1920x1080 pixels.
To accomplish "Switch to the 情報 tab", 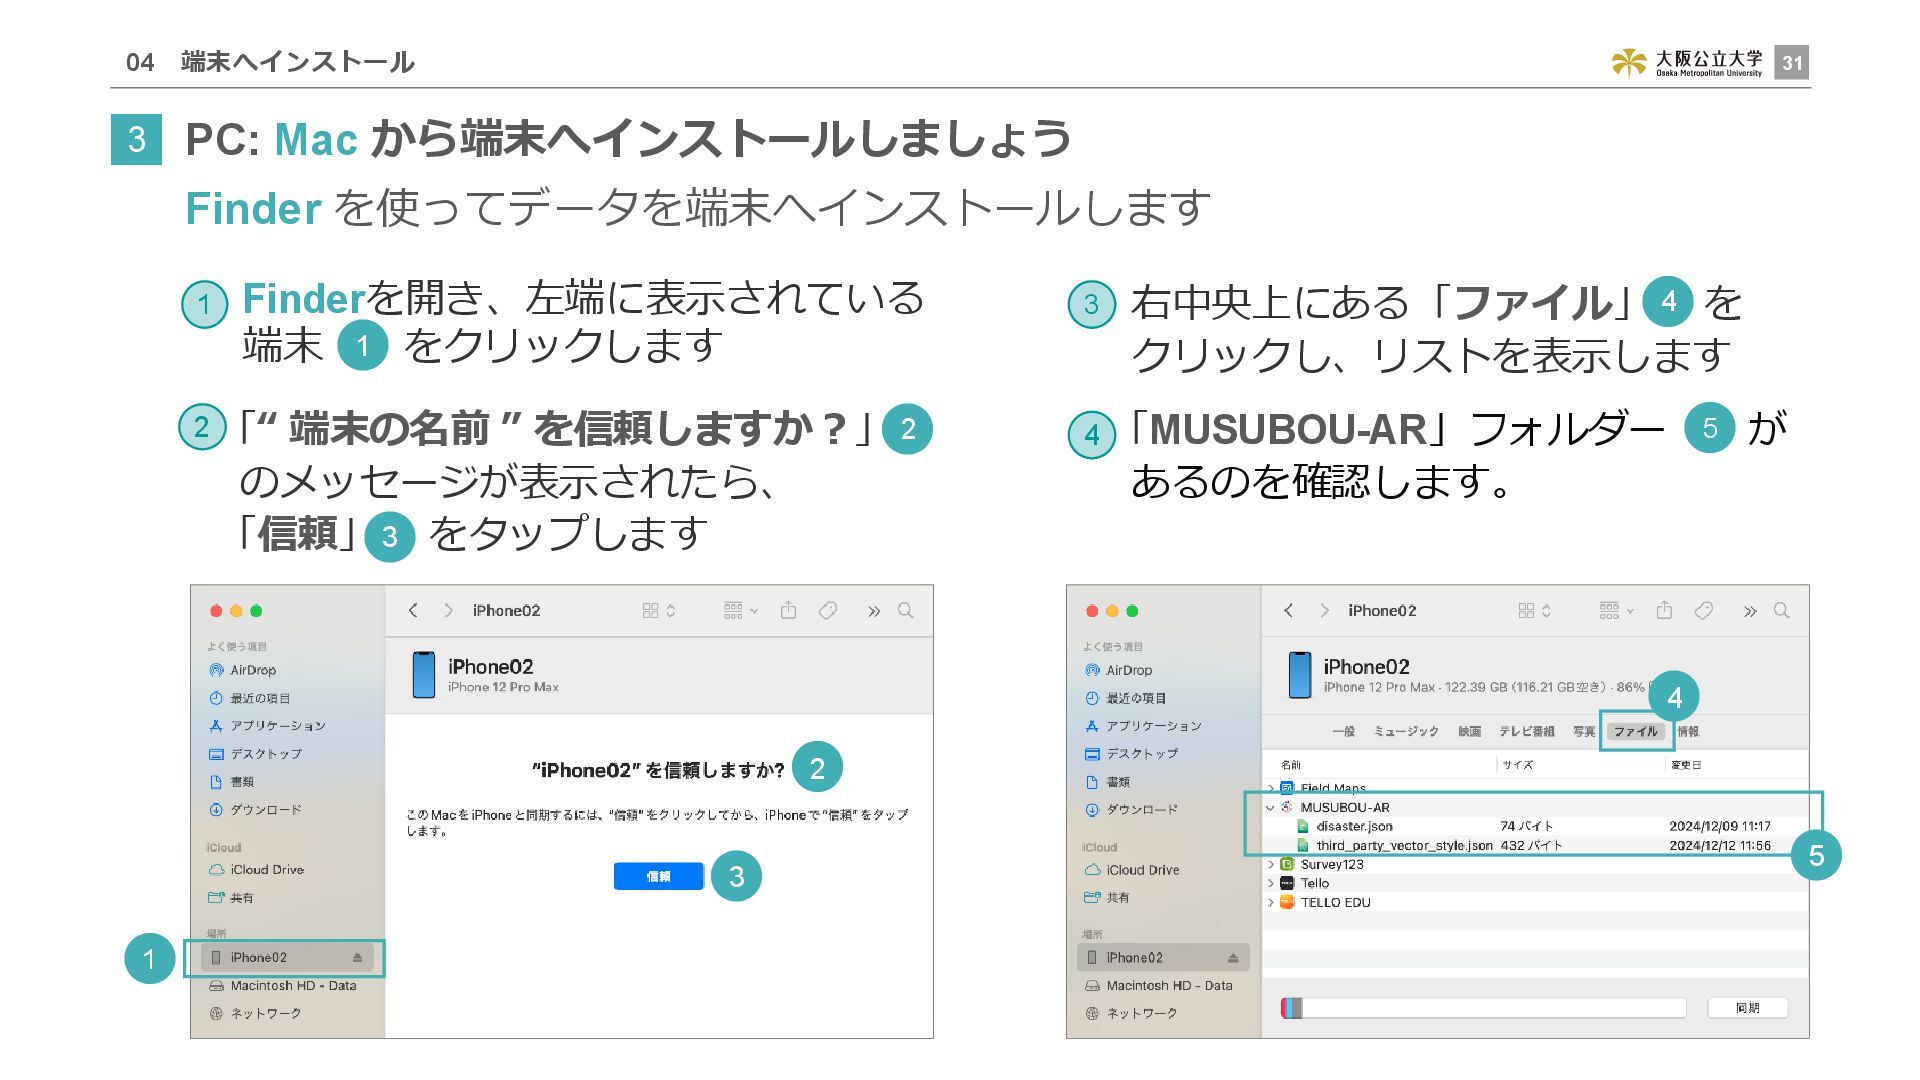I will point(1689,732).
